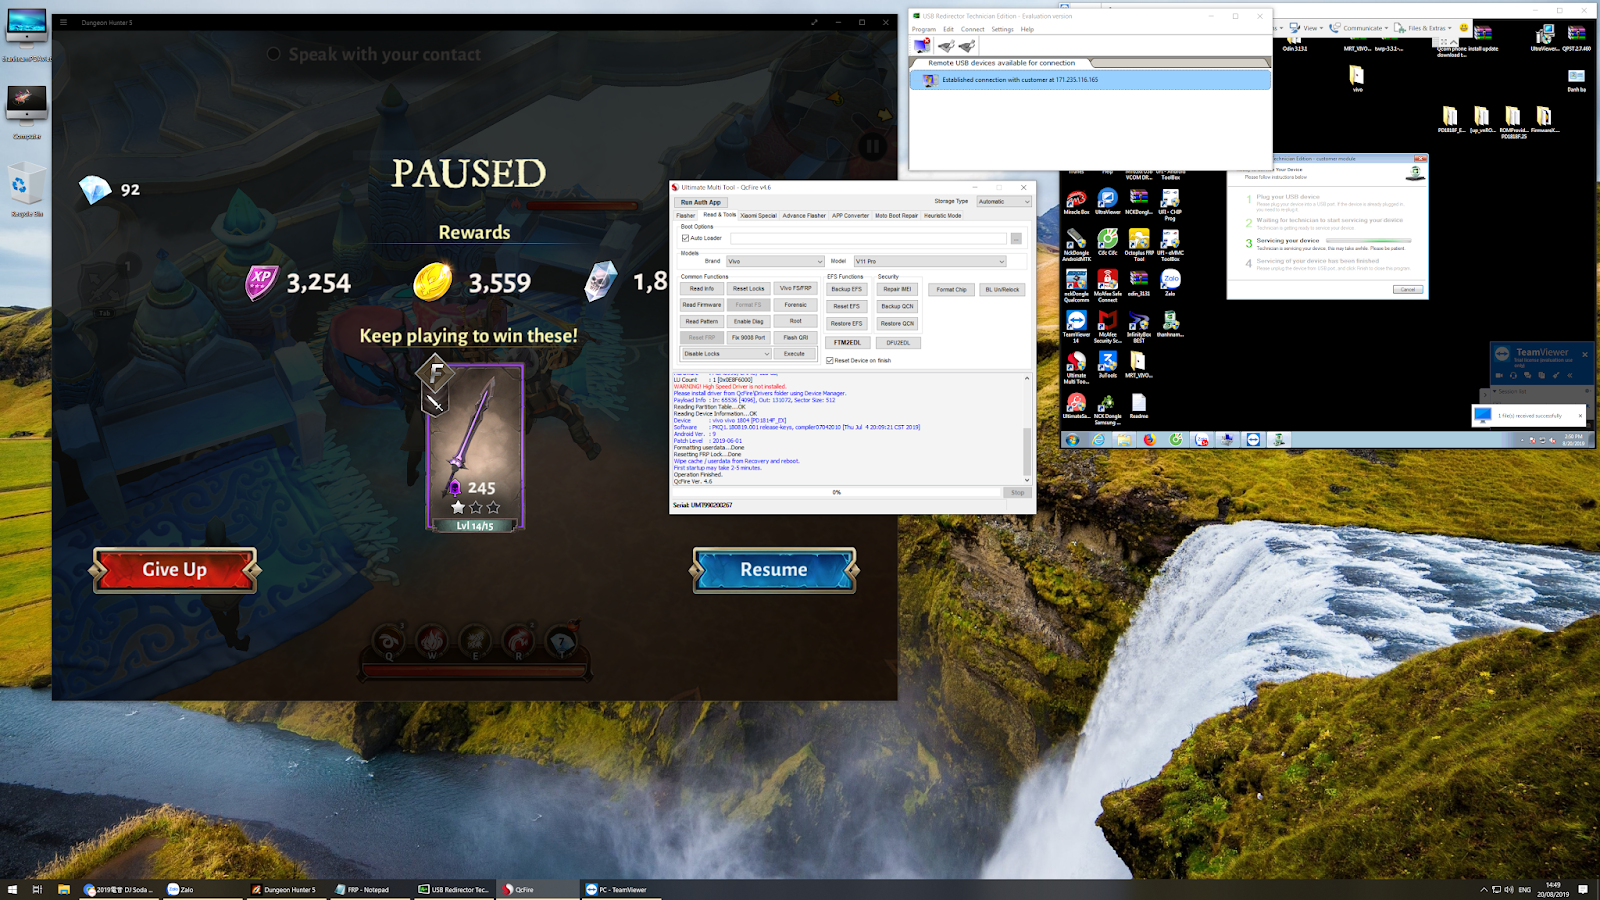Screen dimensions: 1600x900
Task: Open Cốc Cốc browser on the remote desktop
Action: tap(1107, 243)
